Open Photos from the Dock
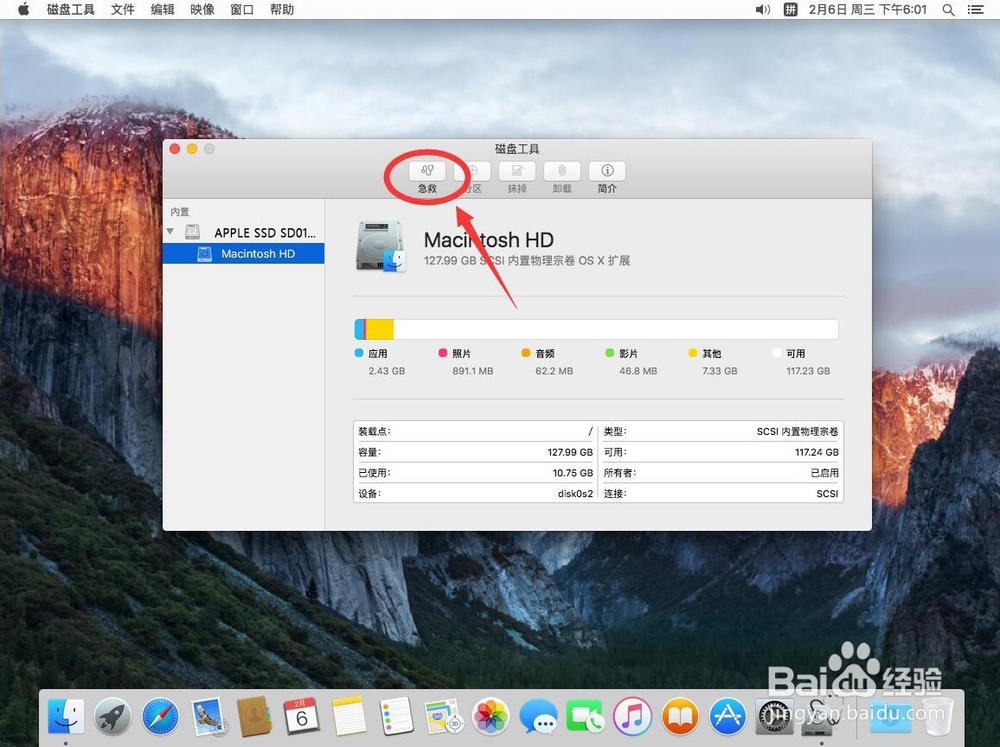Image resolution: width=1000 pixels, height=747 pixels. [490, 716]
